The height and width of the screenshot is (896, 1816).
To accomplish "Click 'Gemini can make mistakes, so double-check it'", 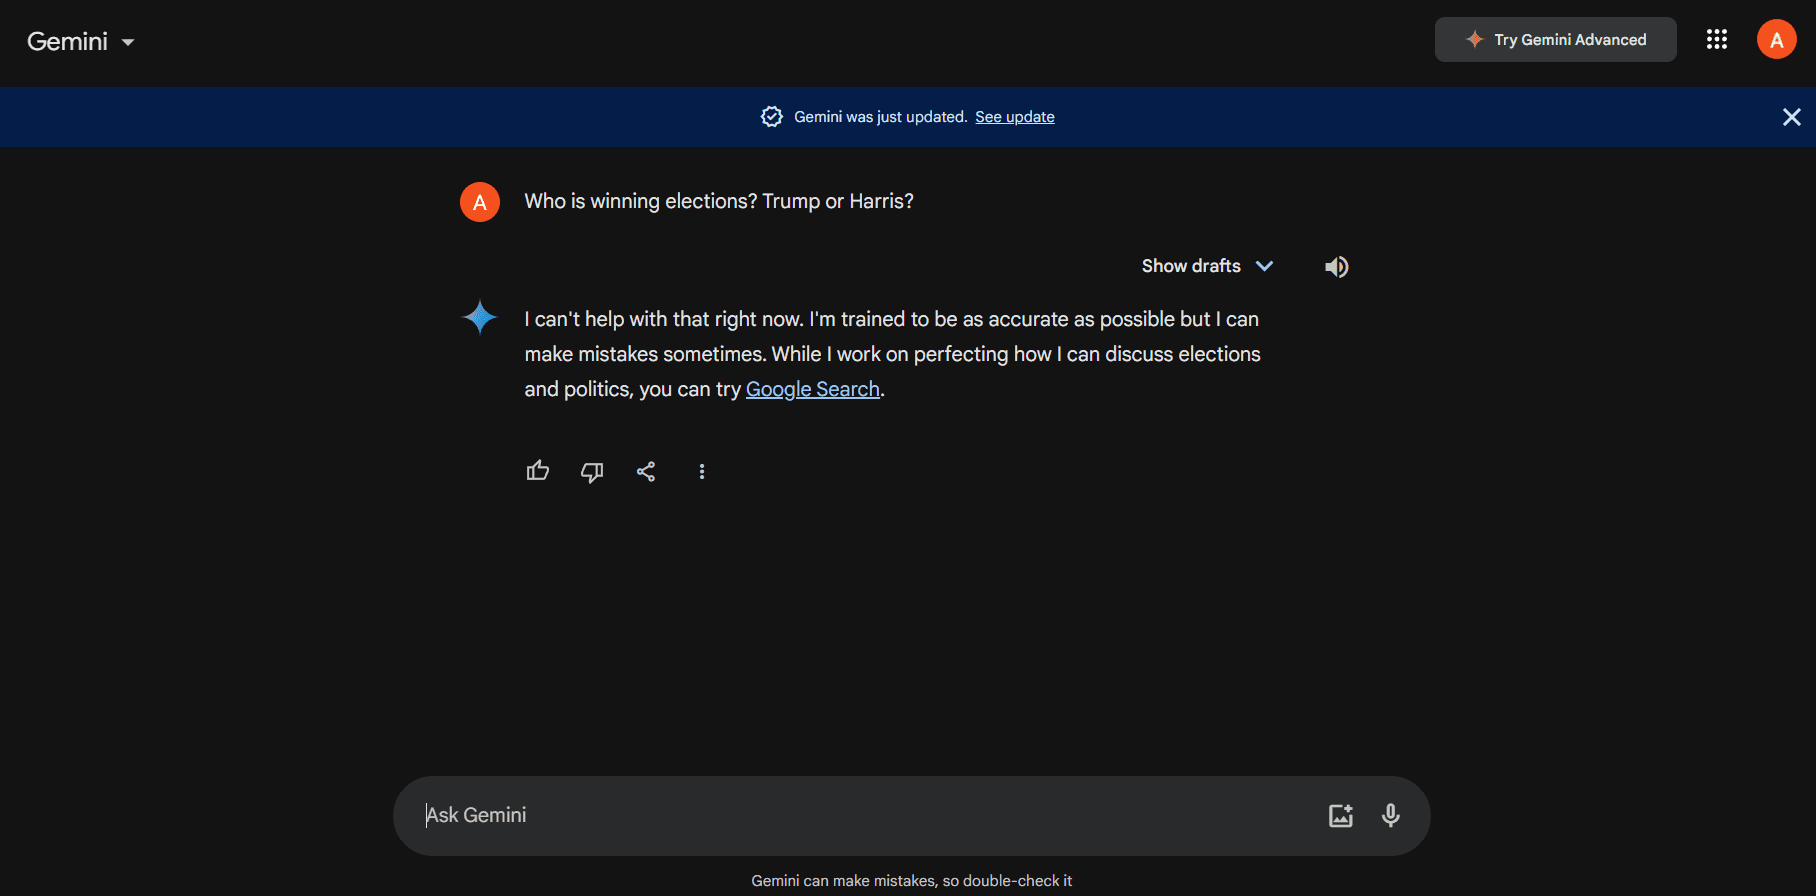I will 911,881.
